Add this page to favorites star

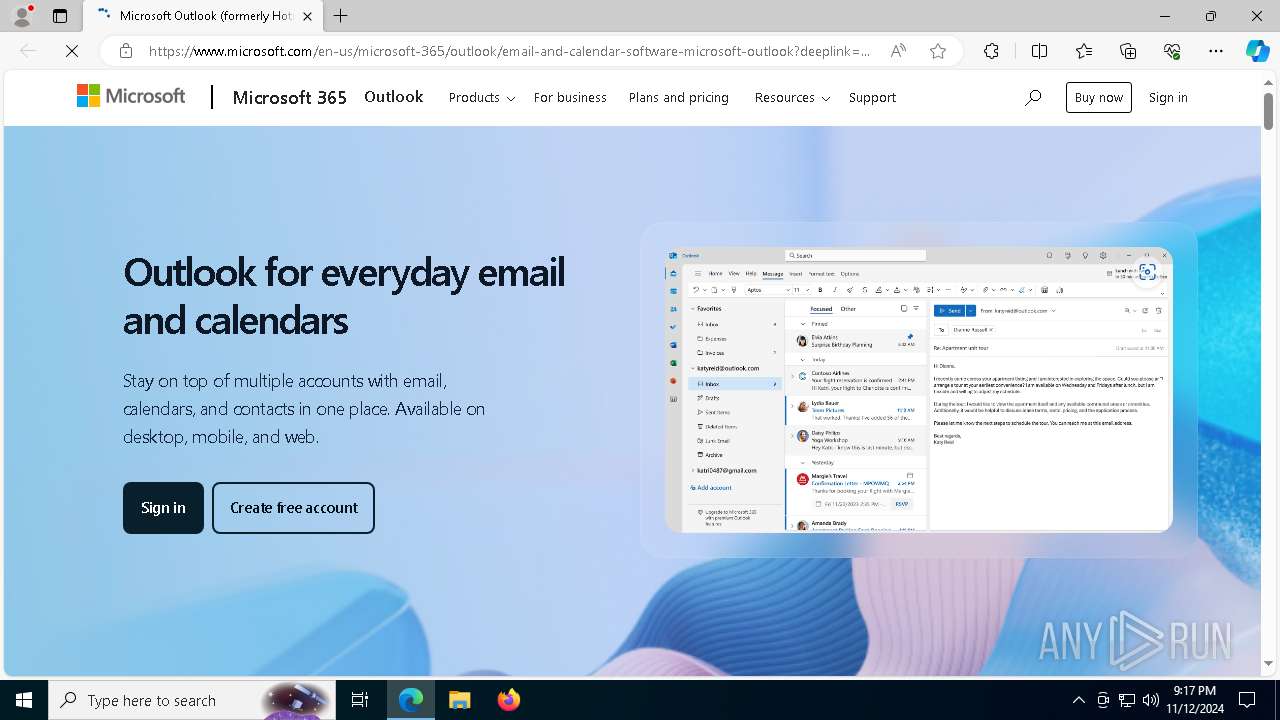[938, 51]
